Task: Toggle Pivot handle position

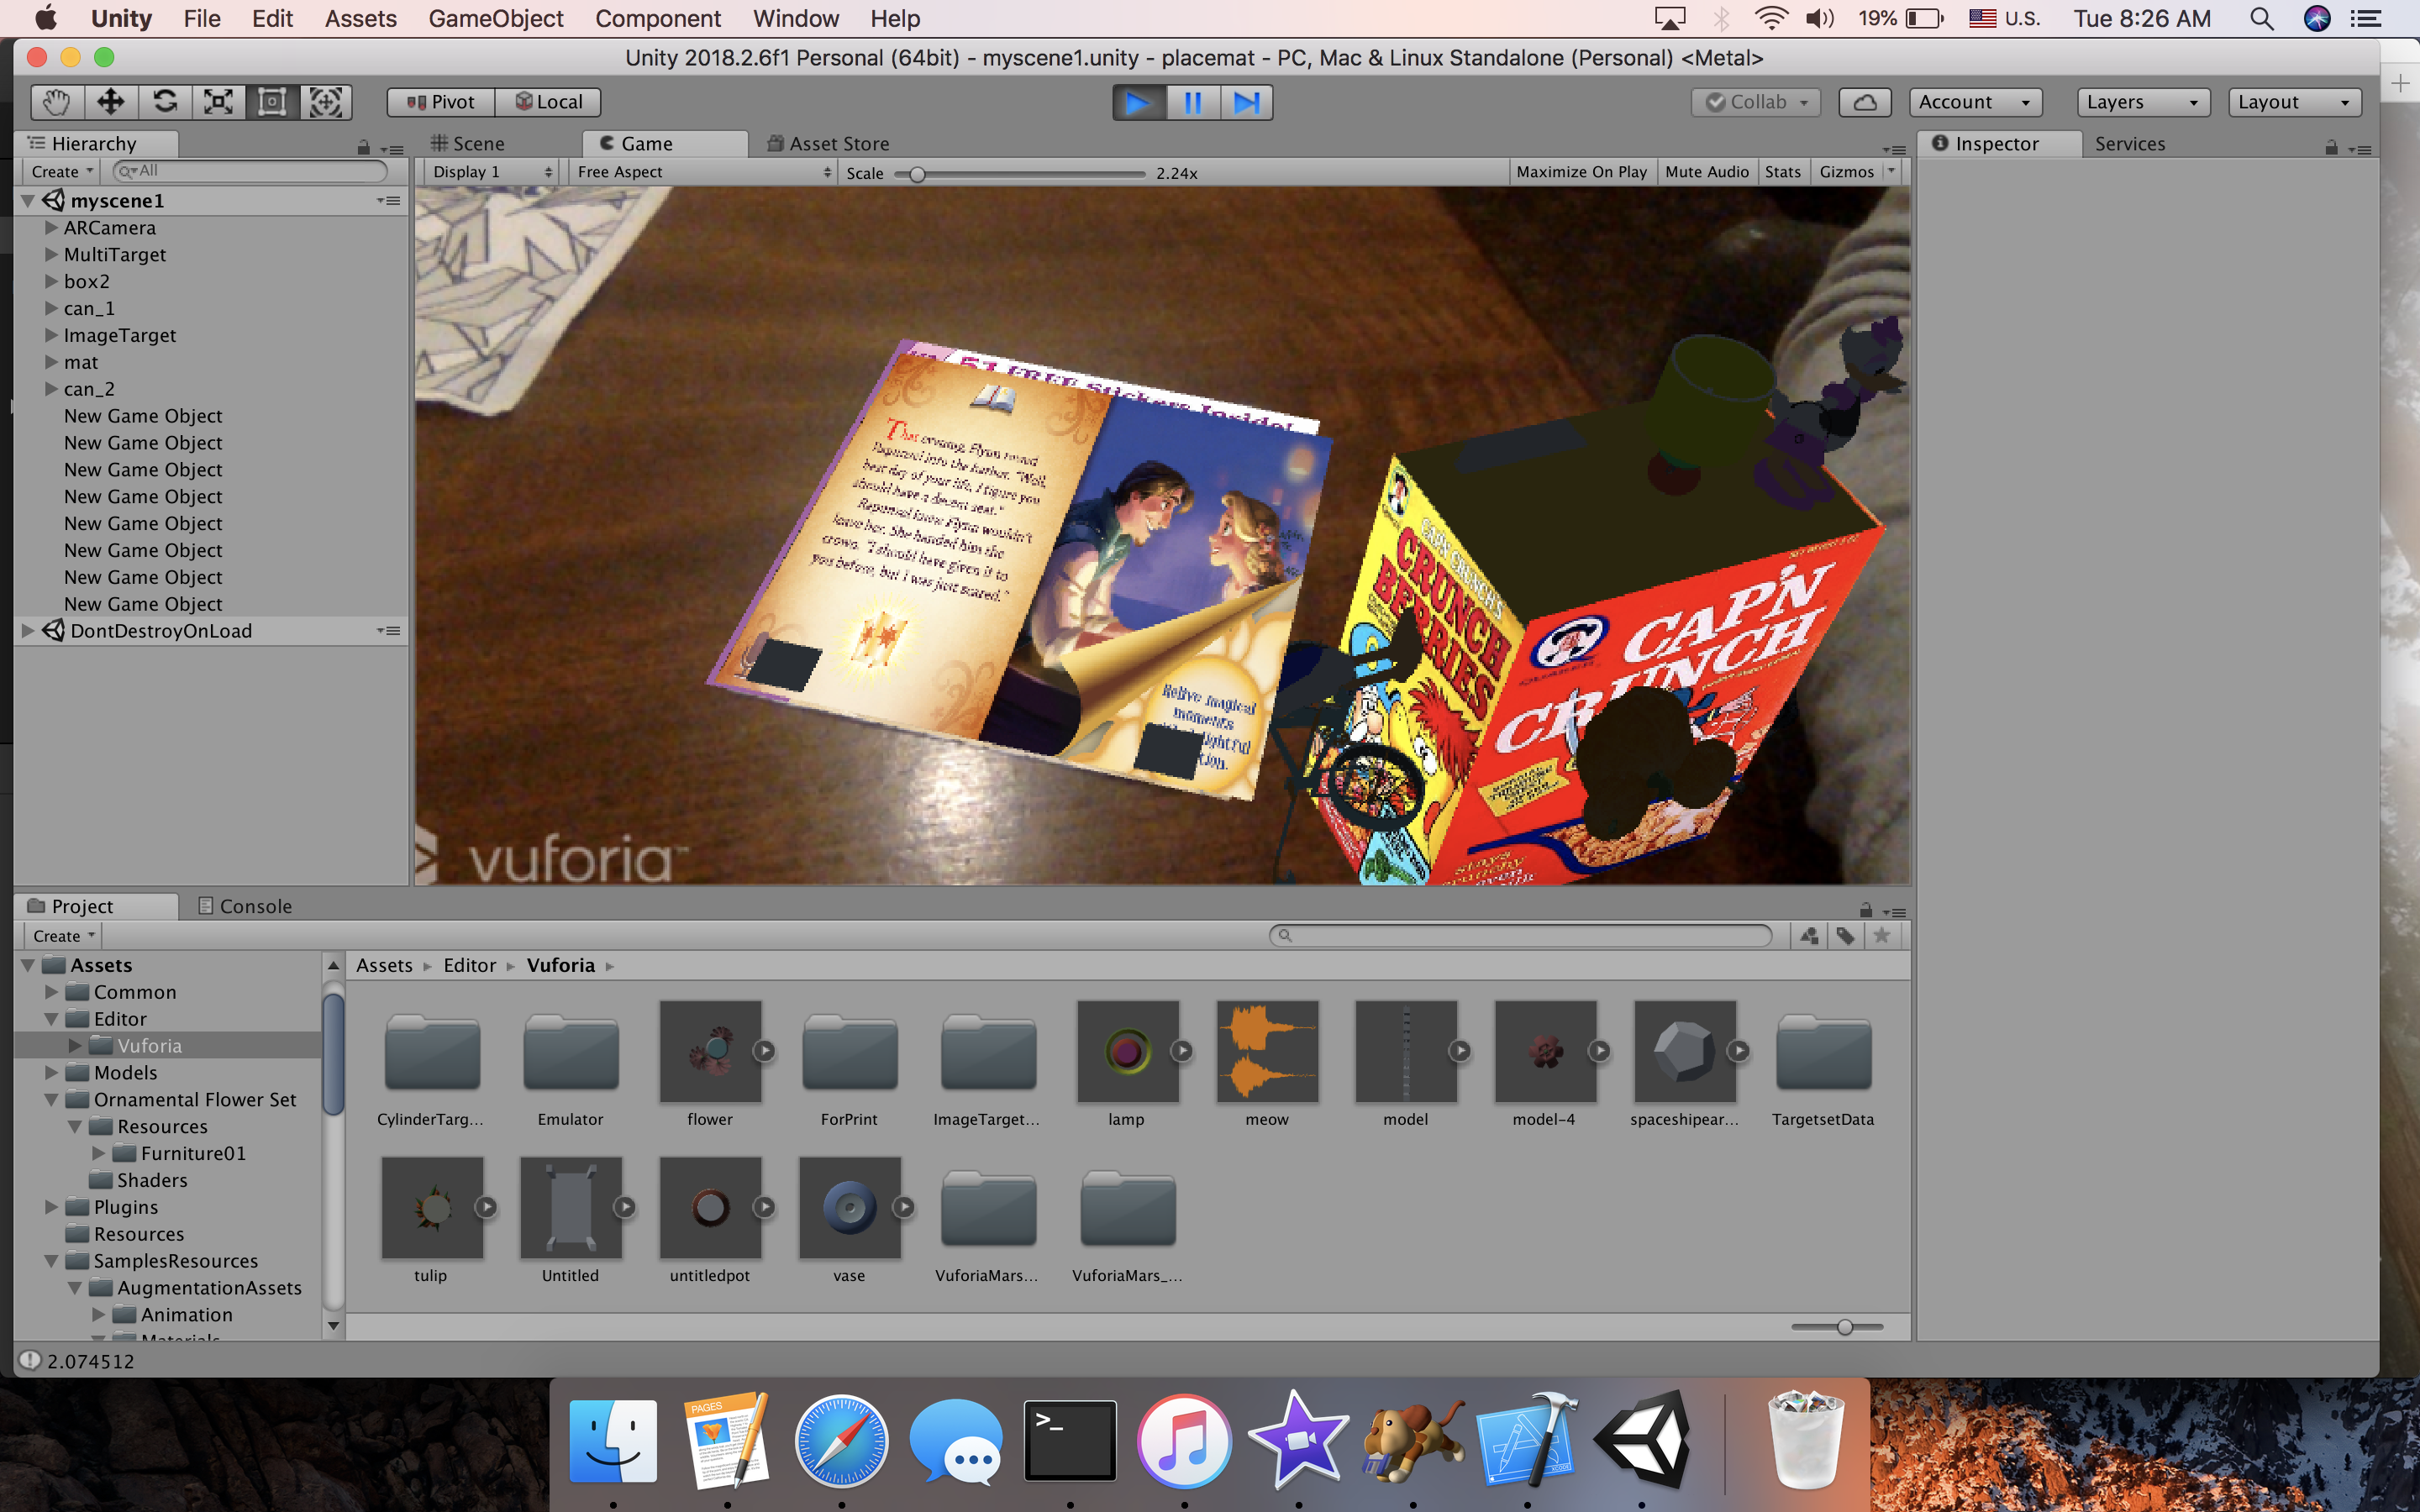Action: click(441, 102)
